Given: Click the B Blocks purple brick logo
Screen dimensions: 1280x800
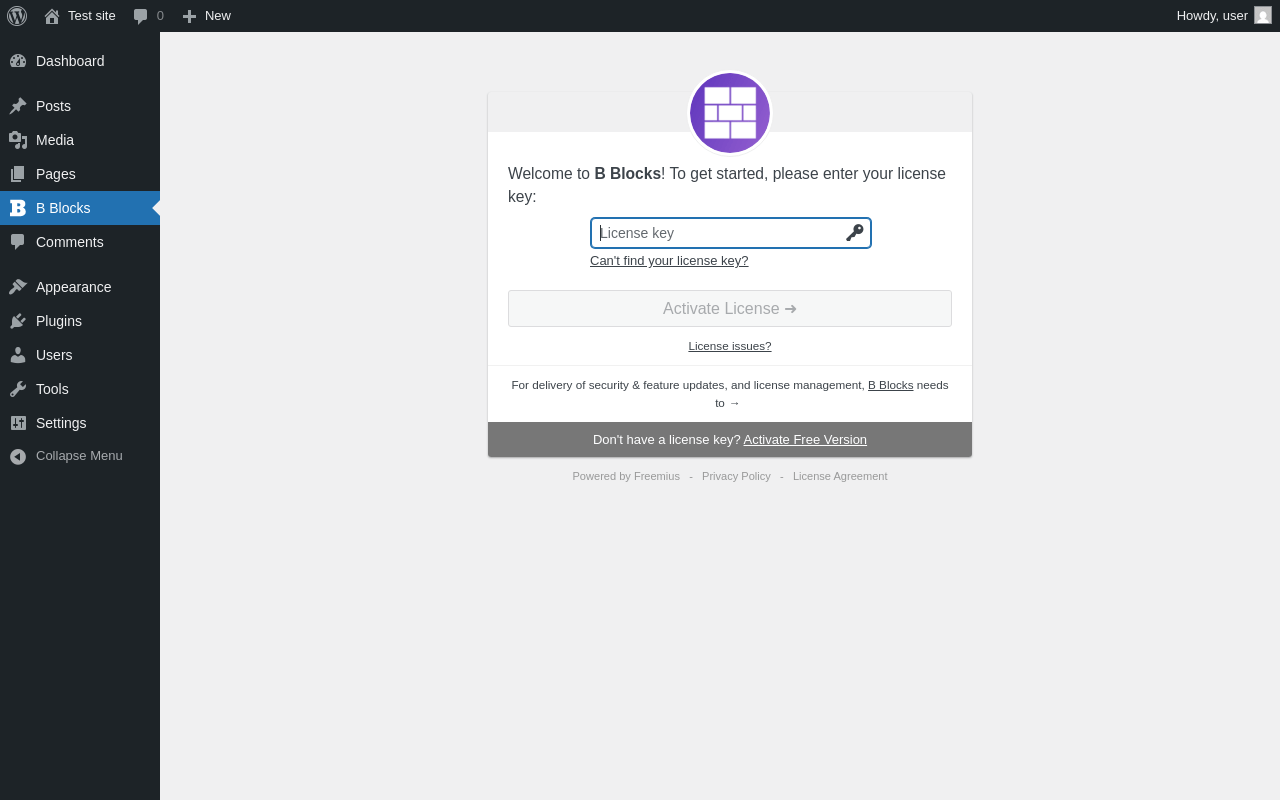Looking at the screenshot, I should point(730,113).
